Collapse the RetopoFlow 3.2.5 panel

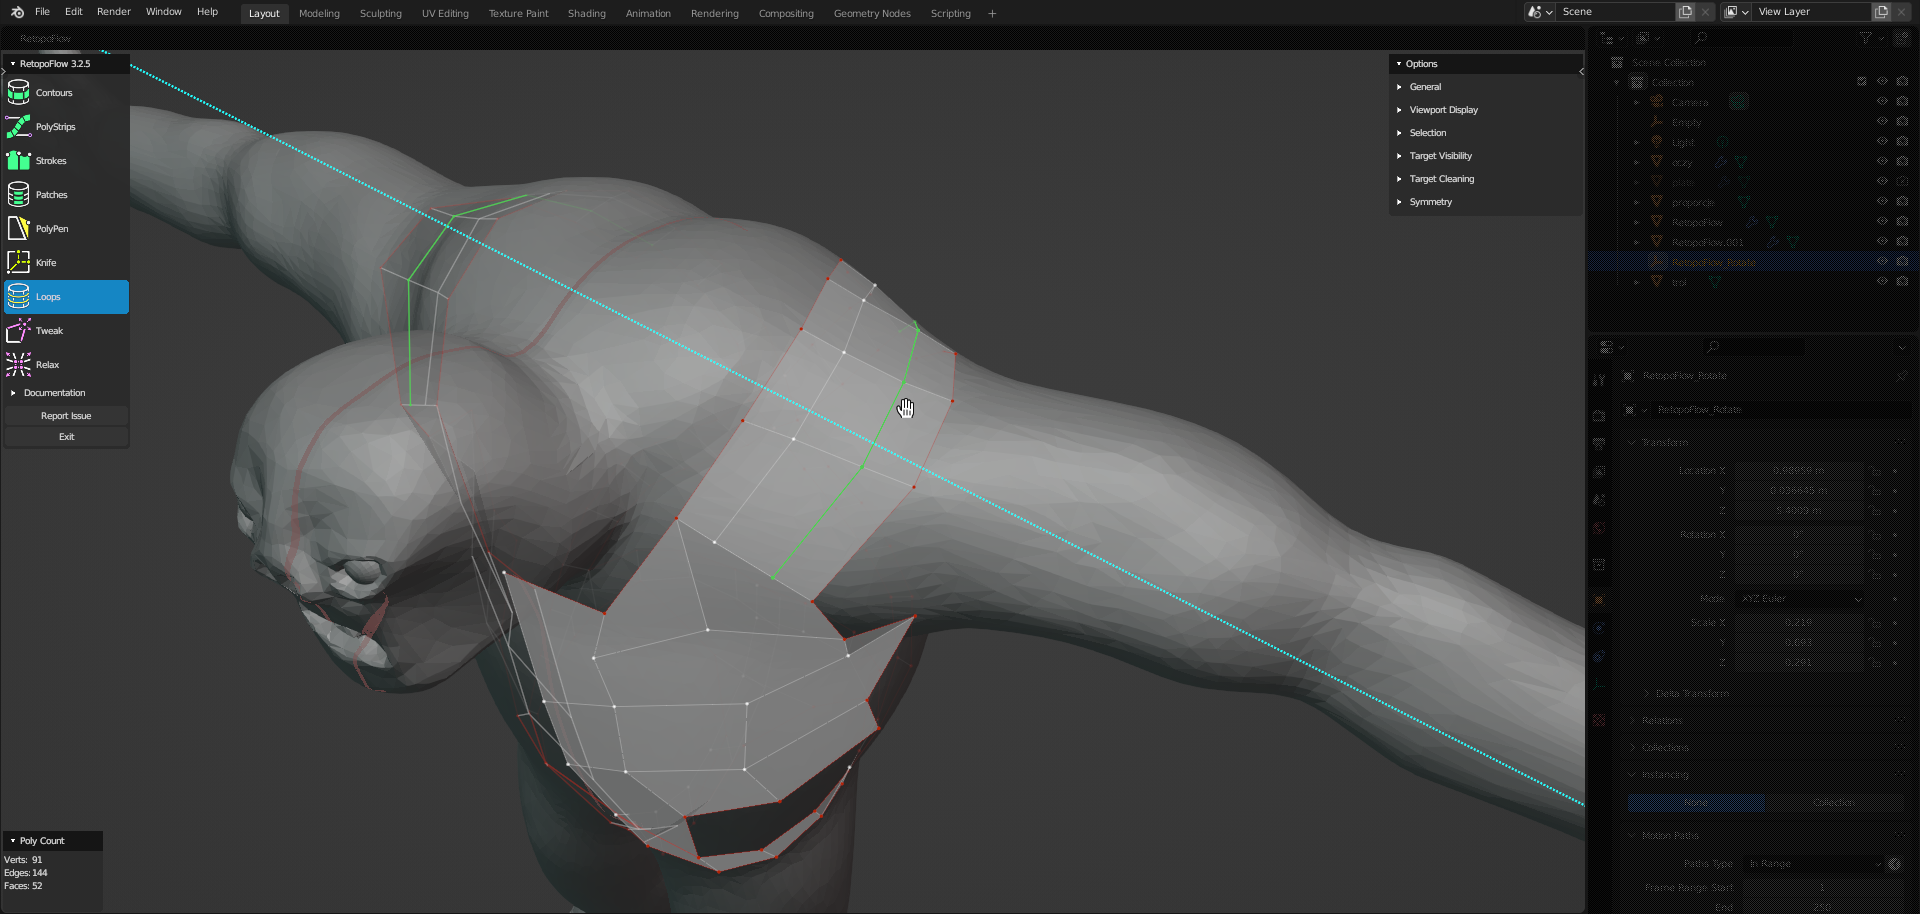(x=66, y=64)
